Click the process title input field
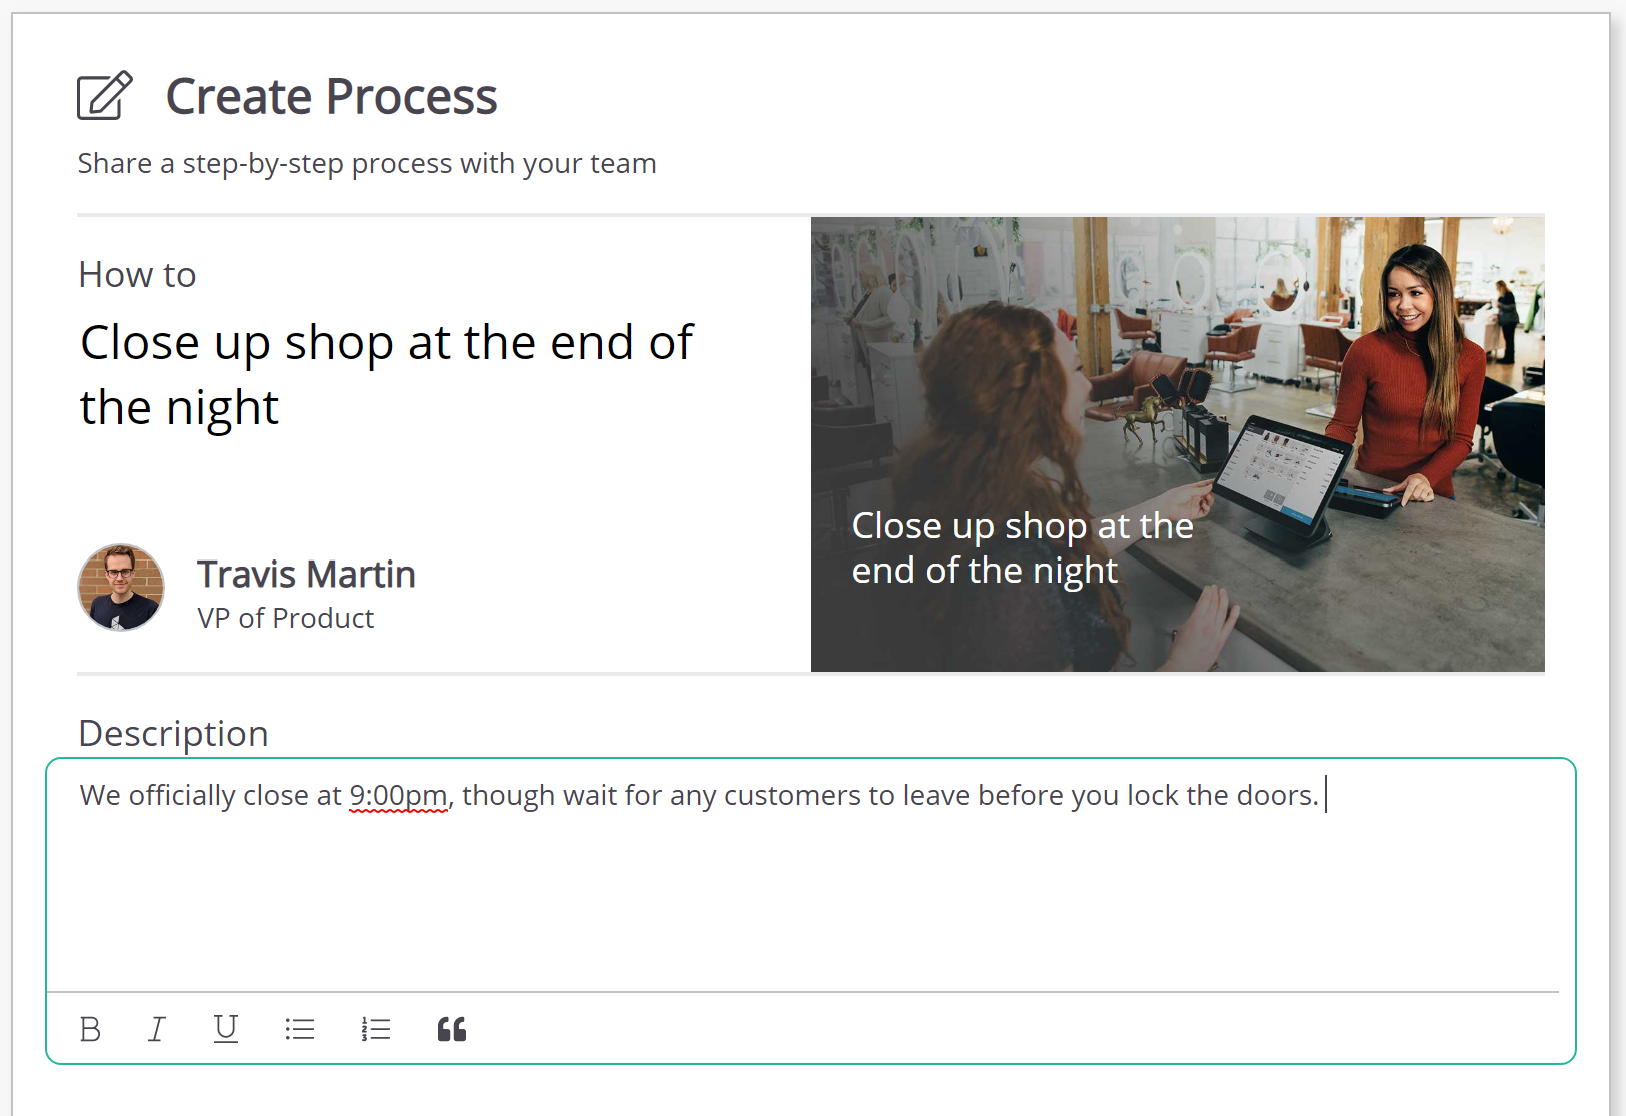The image size is (1626, 1116). (x=386, y=375)
